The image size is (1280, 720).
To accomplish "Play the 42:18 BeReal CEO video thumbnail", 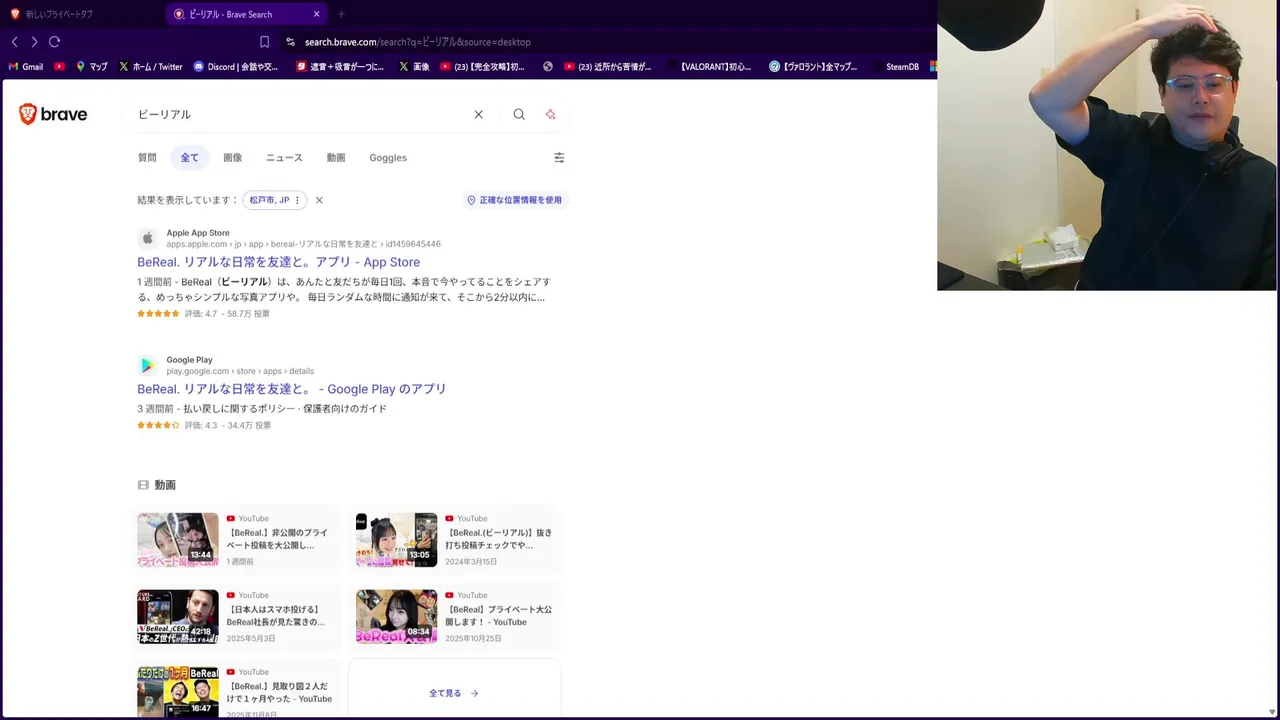I will click(x=178, y=616).
